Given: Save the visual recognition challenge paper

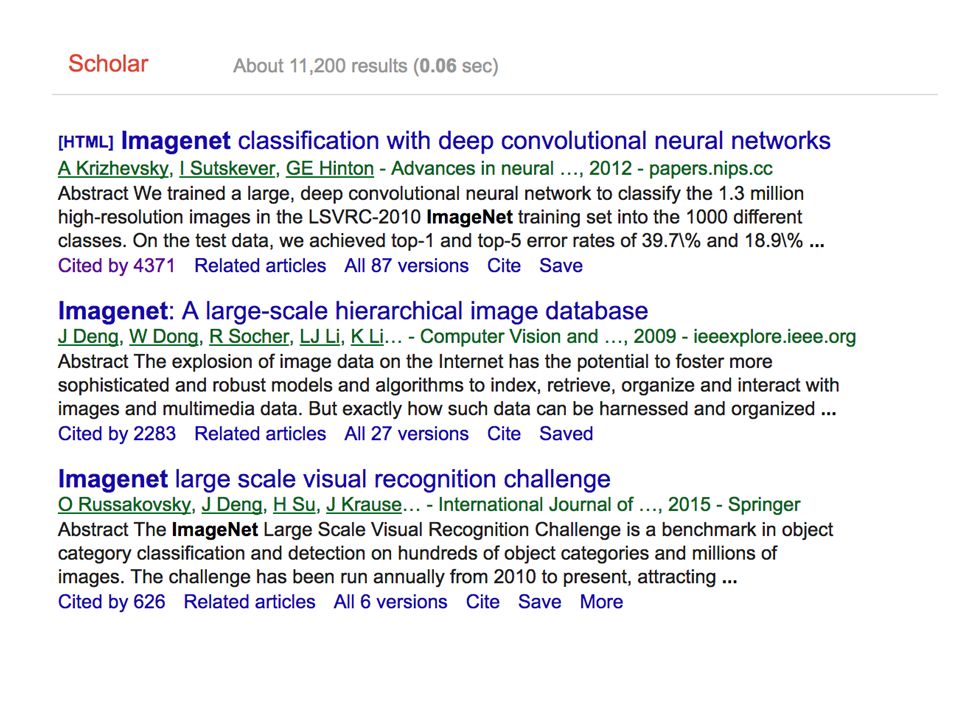Looking at the screenshot, I should point(539,602).
